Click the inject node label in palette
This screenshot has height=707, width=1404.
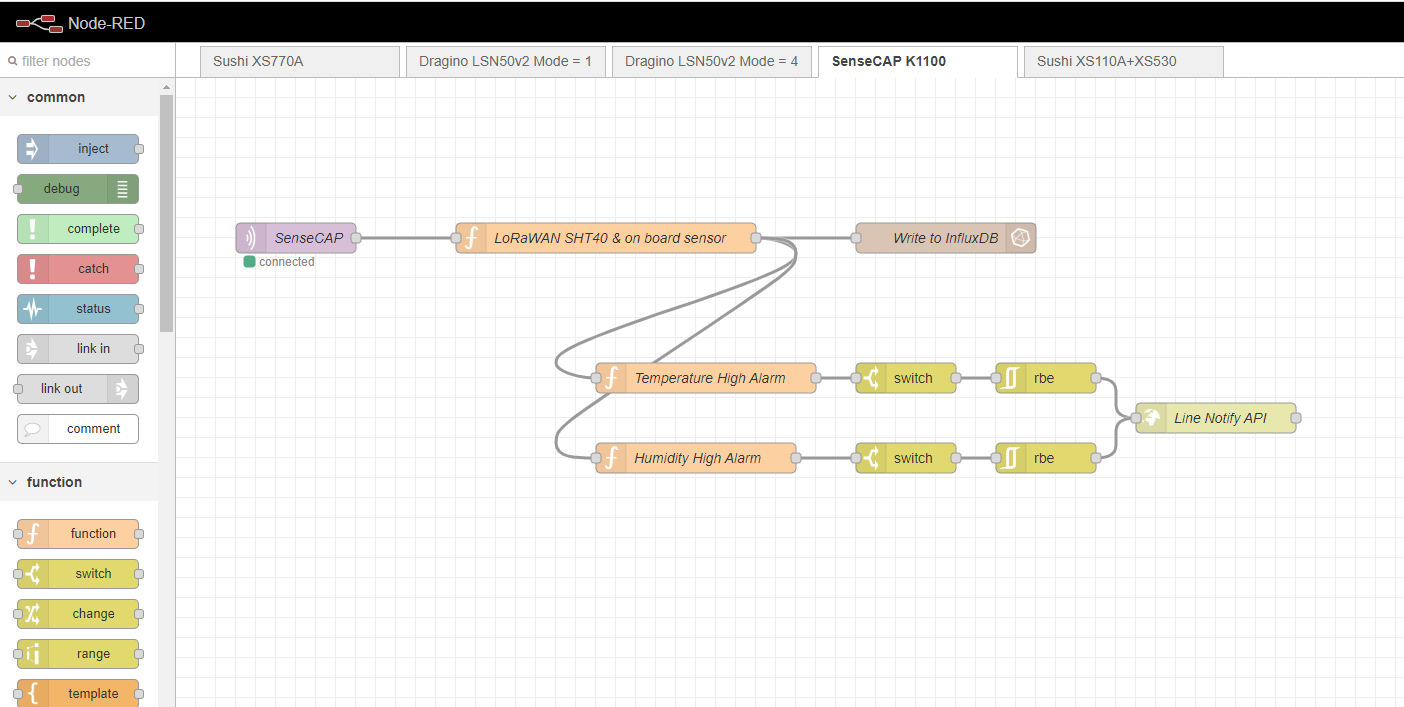point(93,149)
